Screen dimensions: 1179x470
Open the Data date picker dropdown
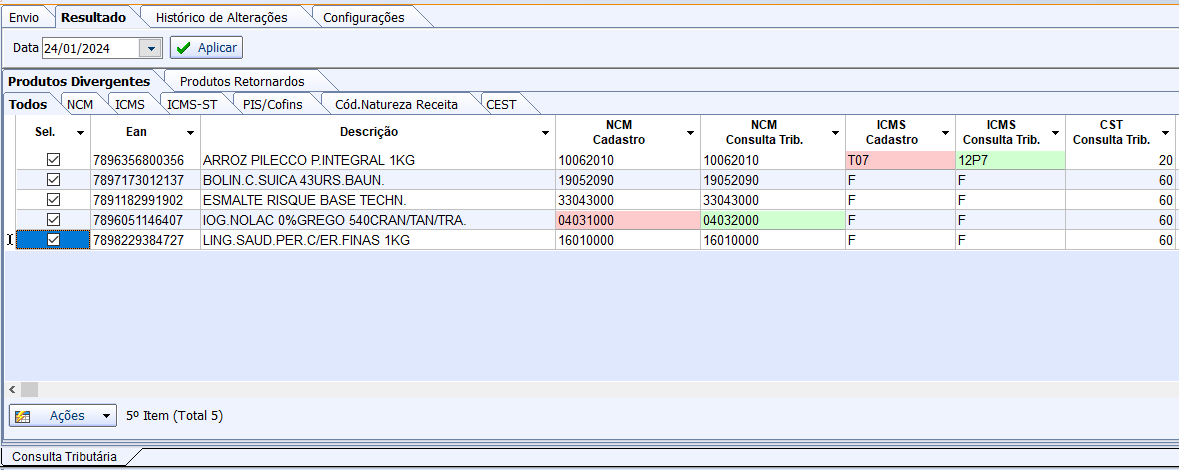(151, 48)
